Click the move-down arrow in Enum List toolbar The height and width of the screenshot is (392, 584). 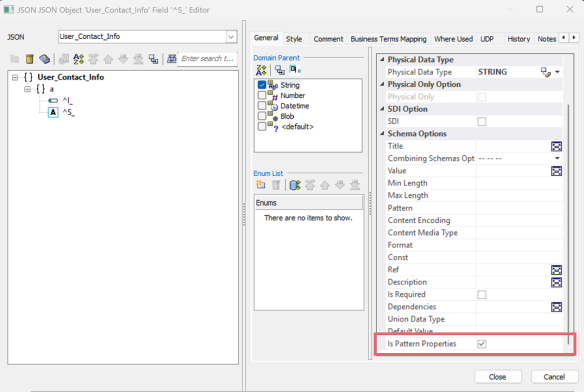click(340, 185)
